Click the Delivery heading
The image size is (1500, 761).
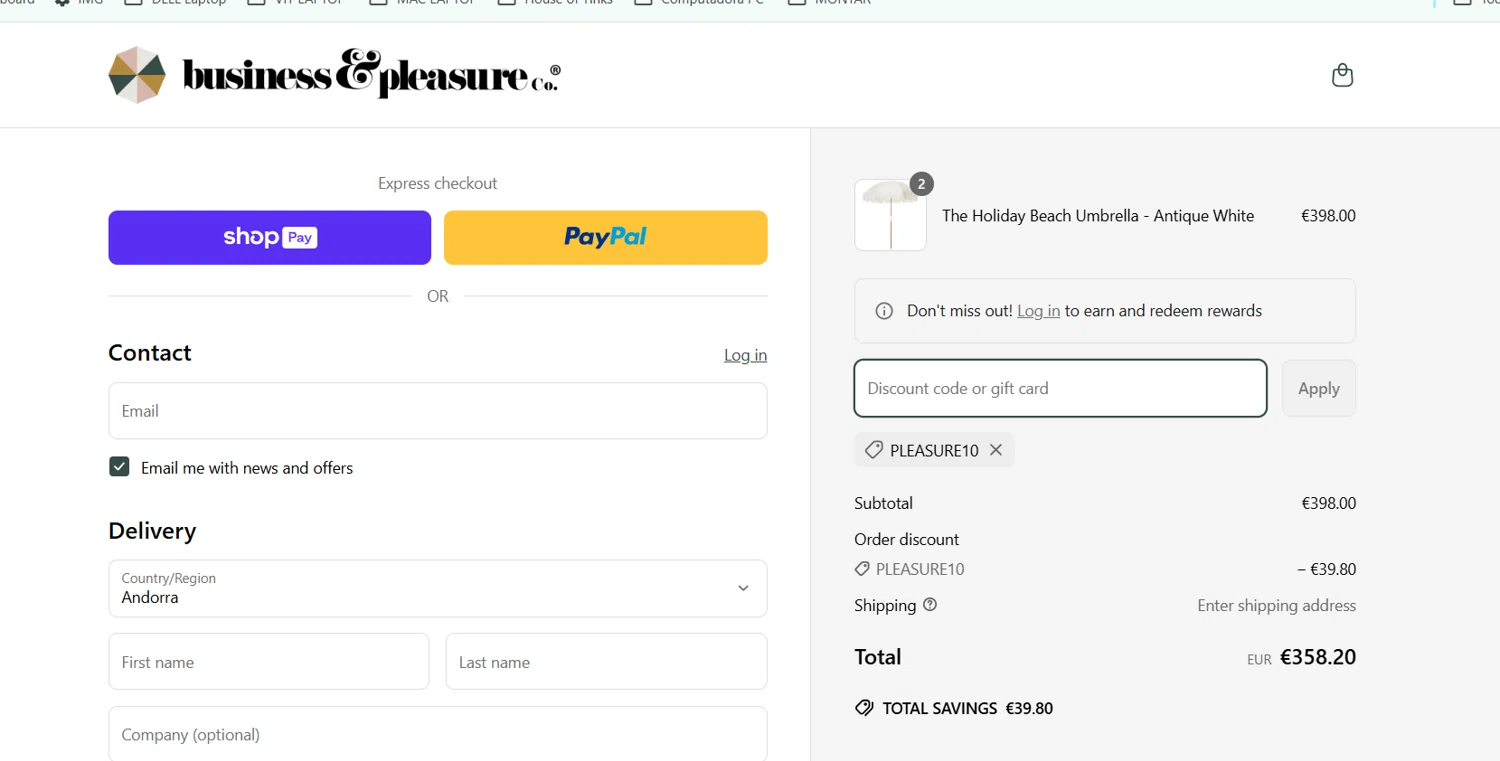152,530
